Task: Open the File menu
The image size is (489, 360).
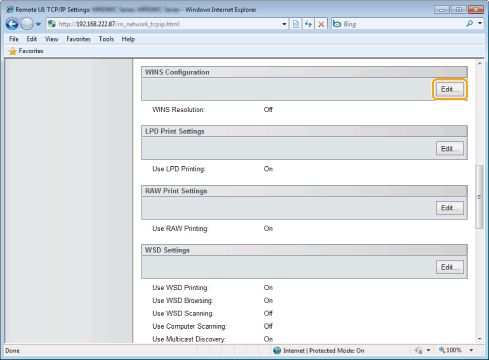Action: coord(14,39)
